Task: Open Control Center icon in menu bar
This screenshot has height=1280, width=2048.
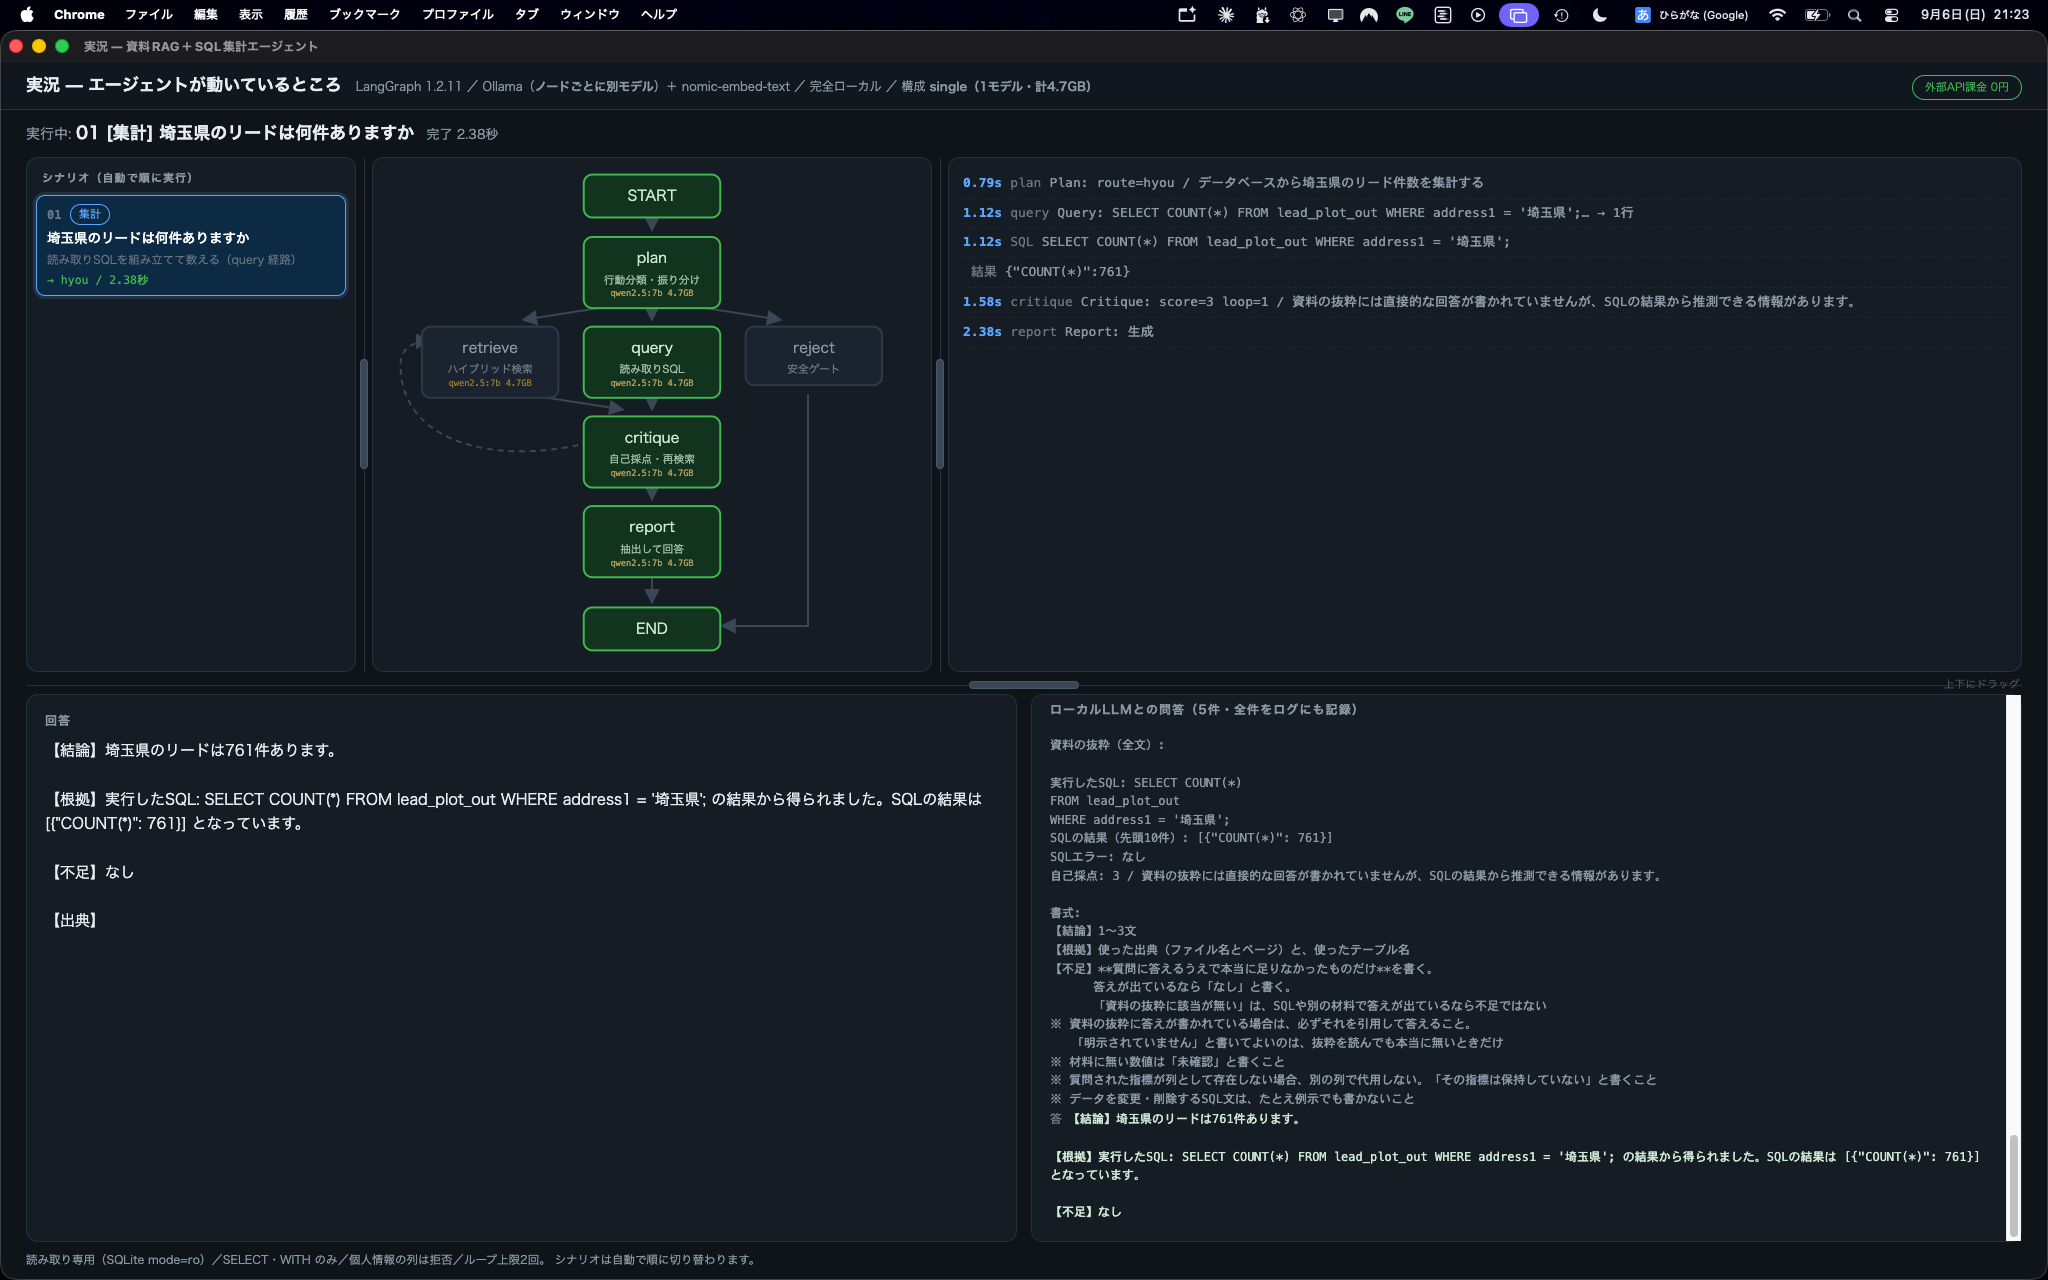Action: tap(1891, 15)
